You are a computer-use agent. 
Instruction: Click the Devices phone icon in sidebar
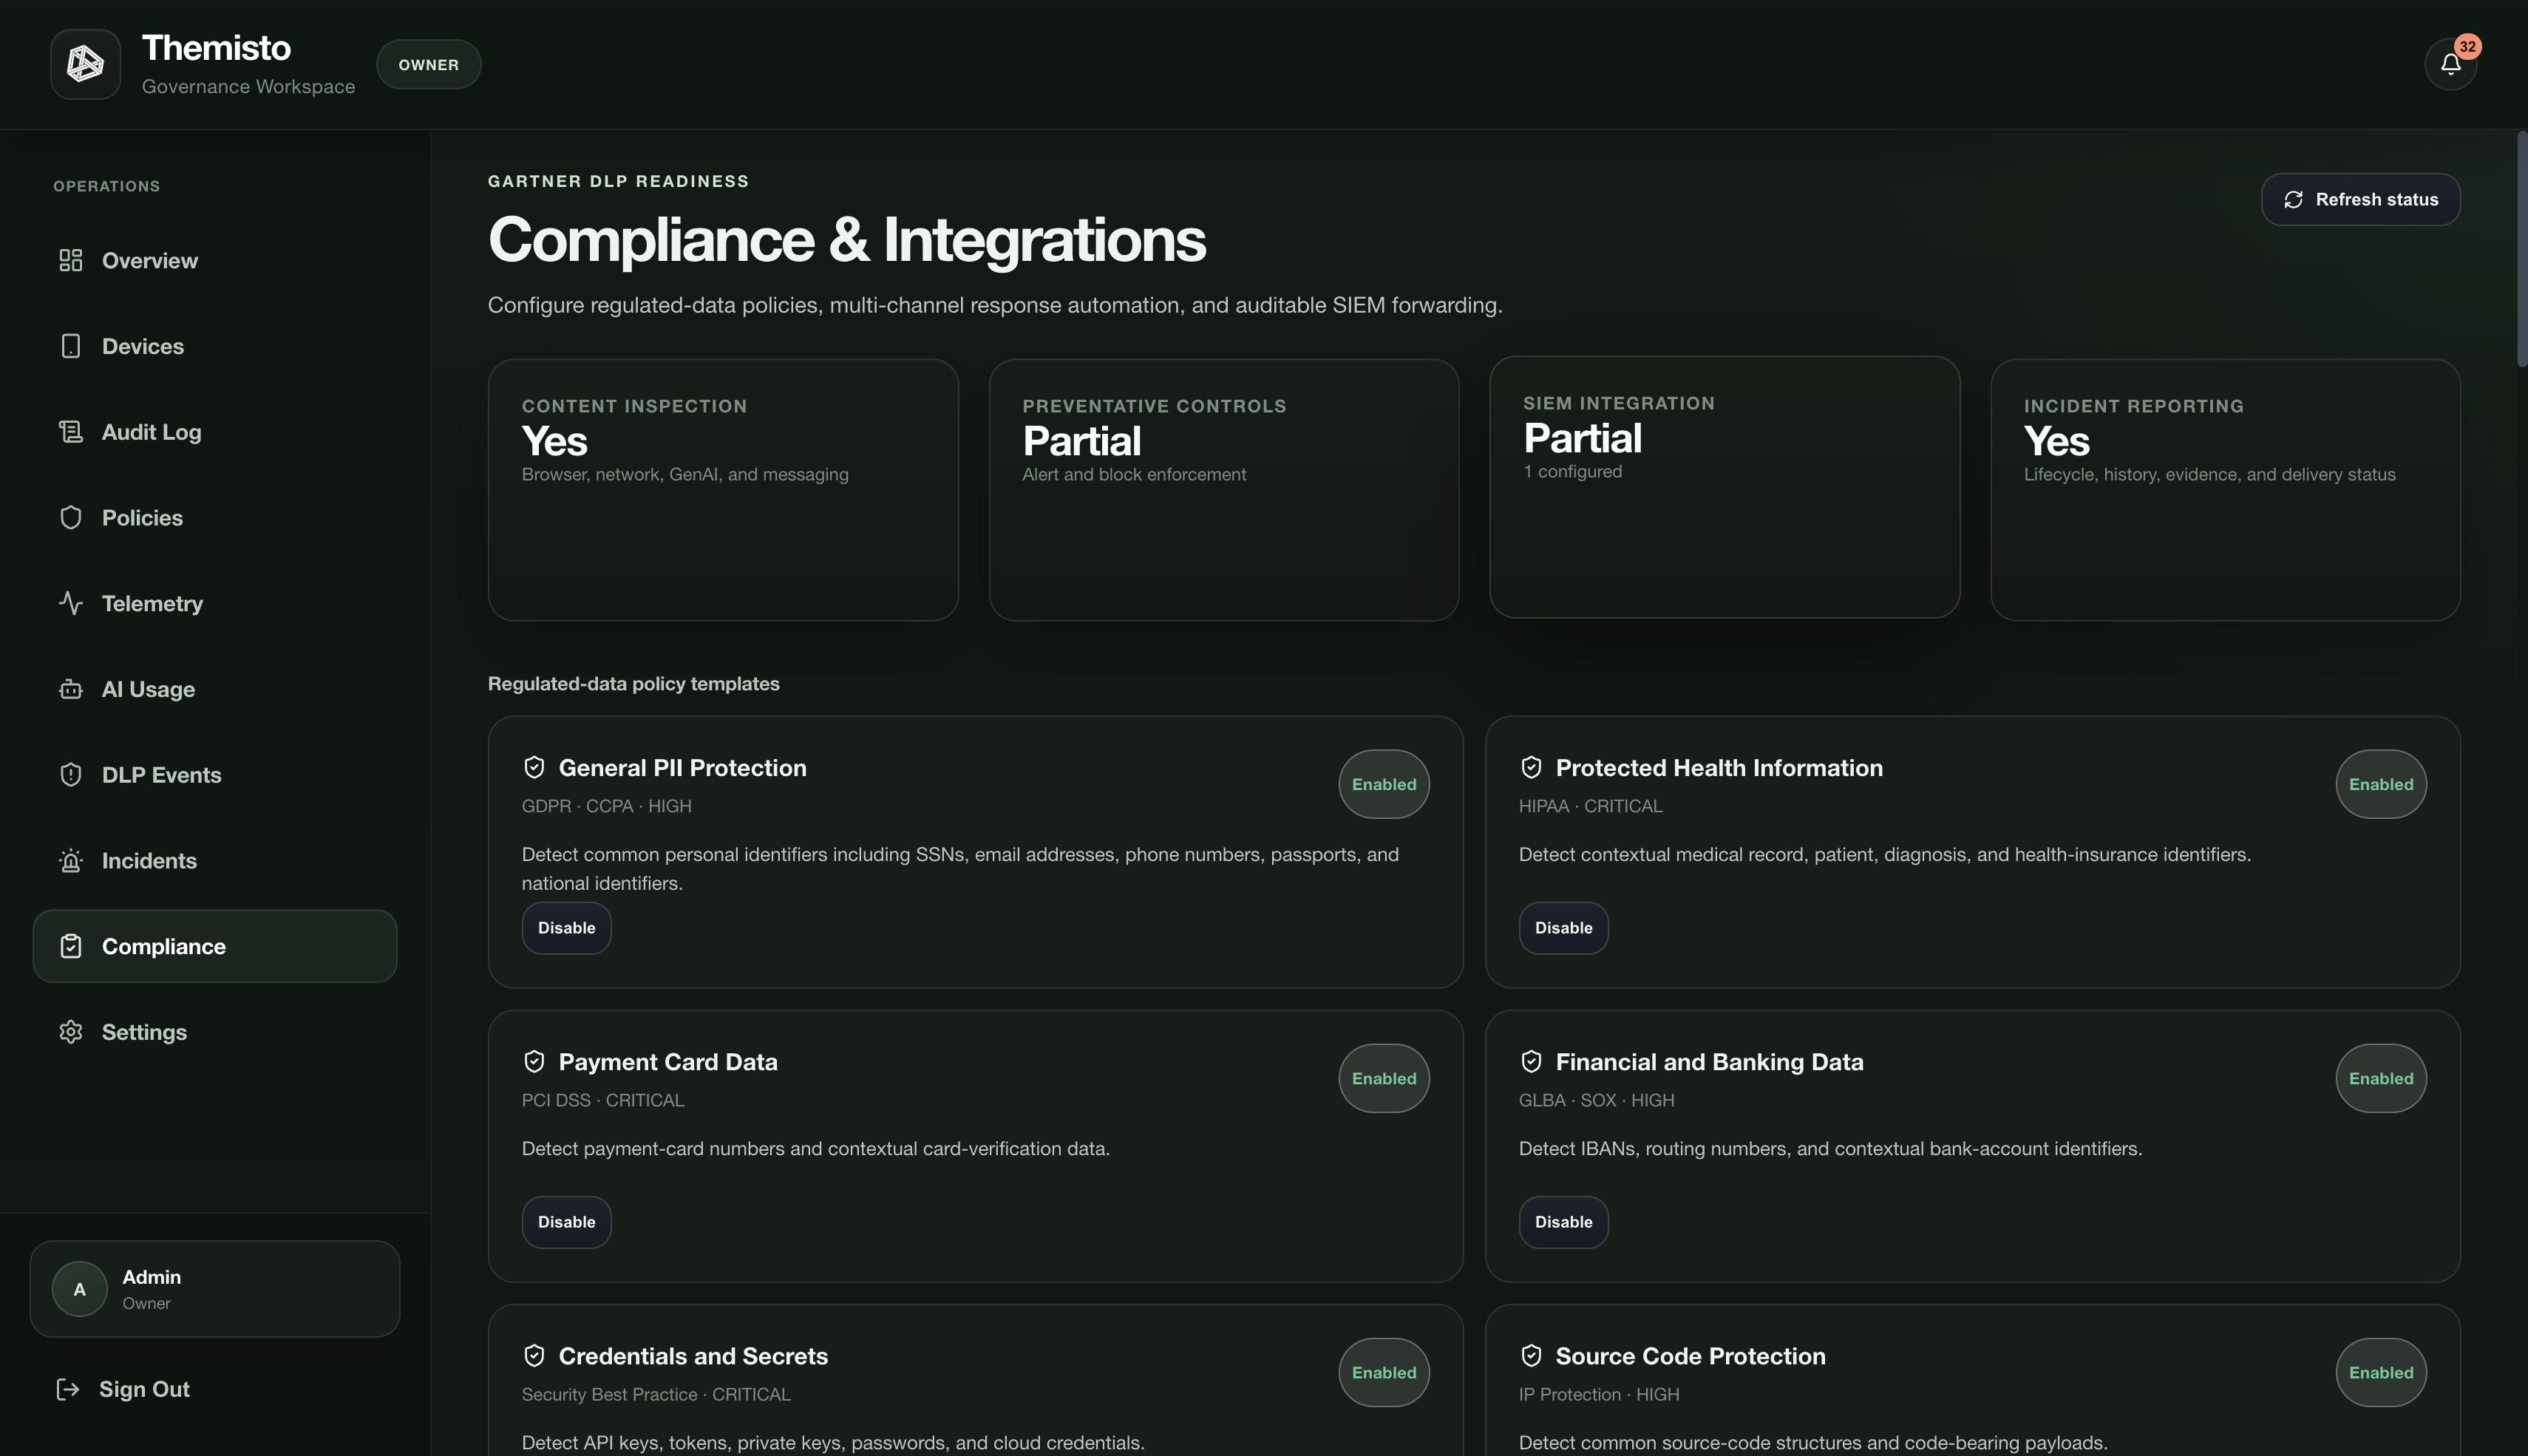(70, 346)
